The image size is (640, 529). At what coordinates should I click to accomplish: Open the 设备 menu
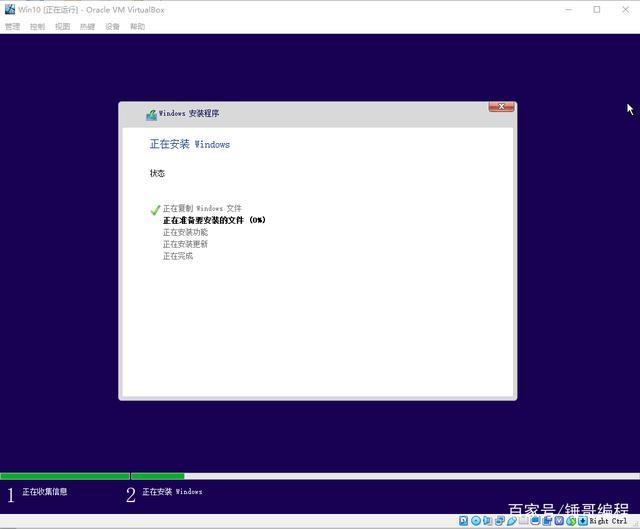(112, 27)
